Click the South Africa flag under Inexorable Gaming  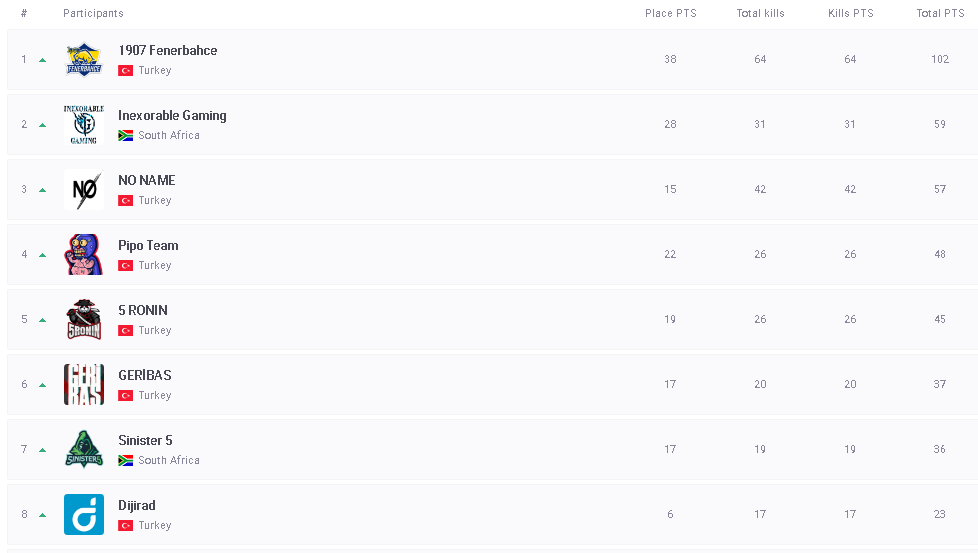point(126,136)
